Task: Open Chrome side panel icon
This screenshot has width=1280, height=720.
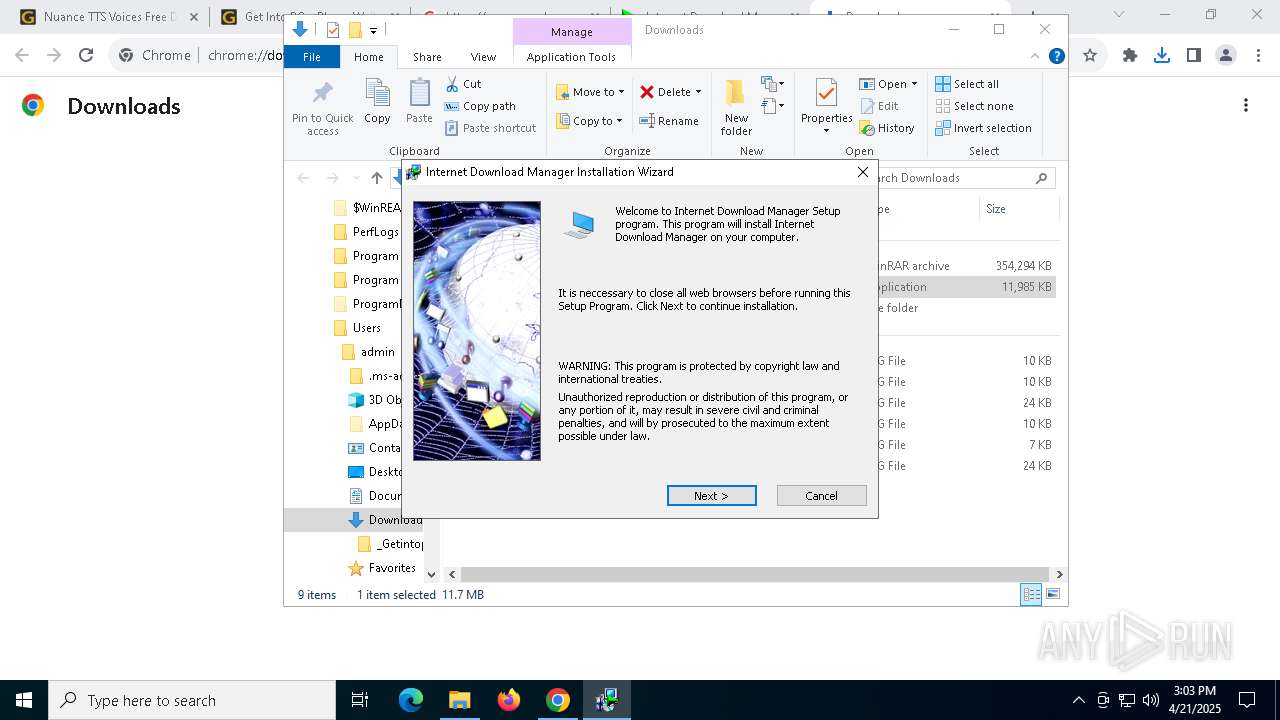Action: [x=1194, y=55]
